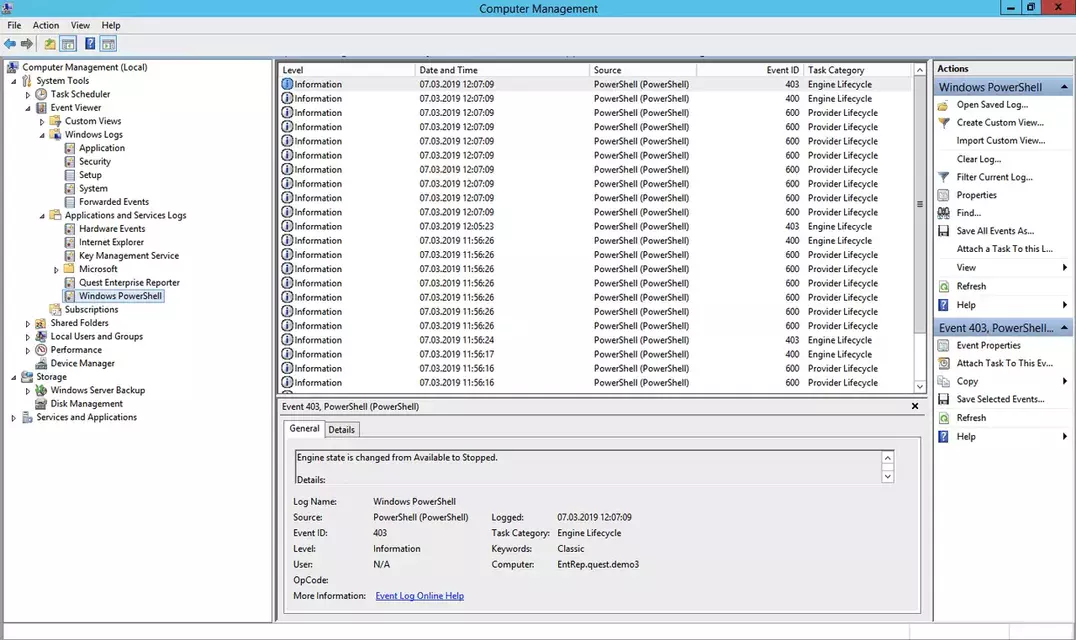Click the Shared Folders icon
Screen dimensions: 1076x640
(x=41, y=323)
